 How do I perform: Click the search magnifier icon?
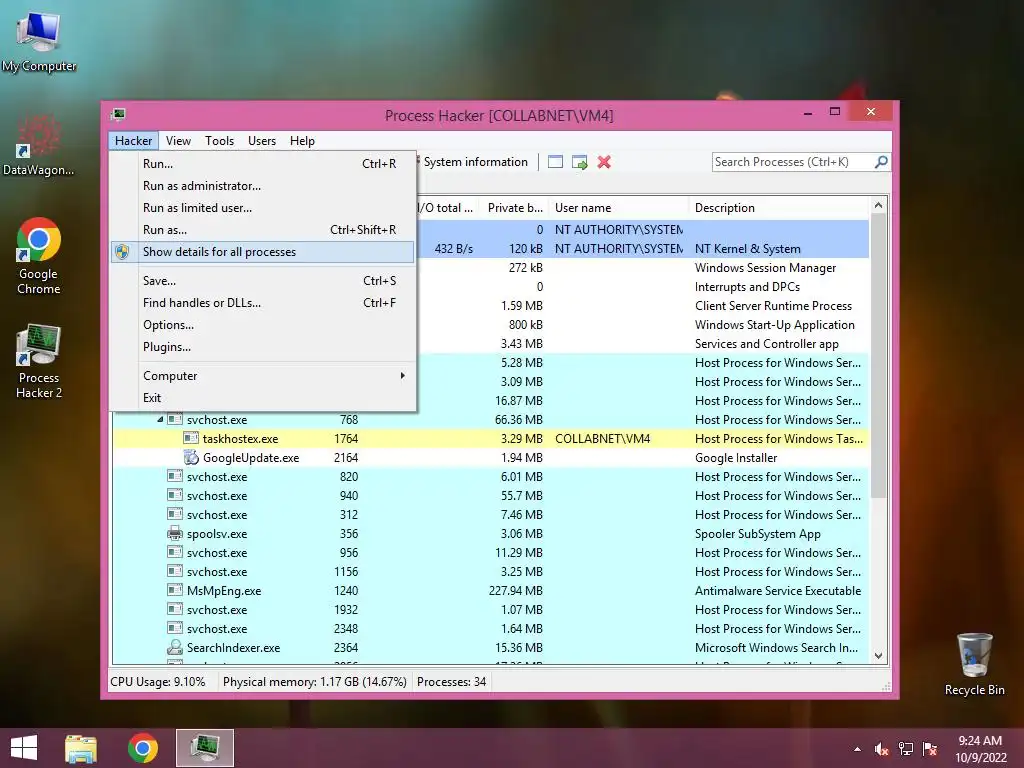pos(881,162)
